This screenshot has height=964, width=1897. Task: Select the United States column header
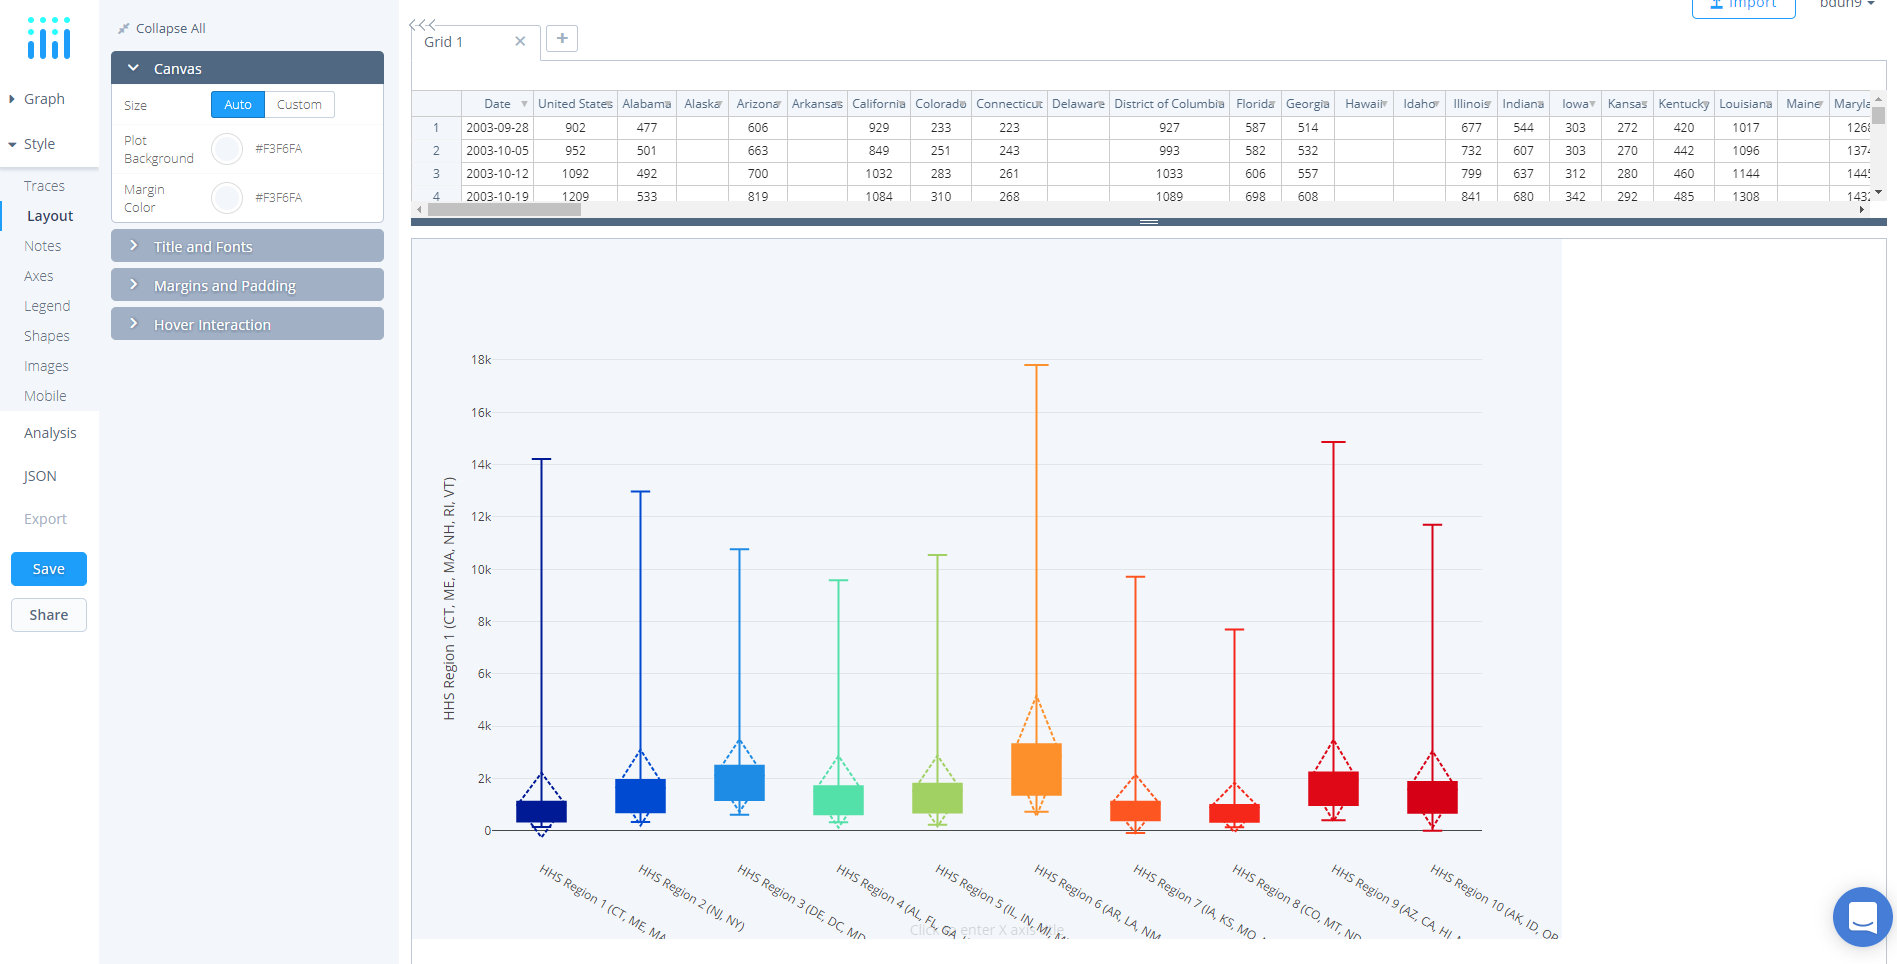(x=575, y=104)
